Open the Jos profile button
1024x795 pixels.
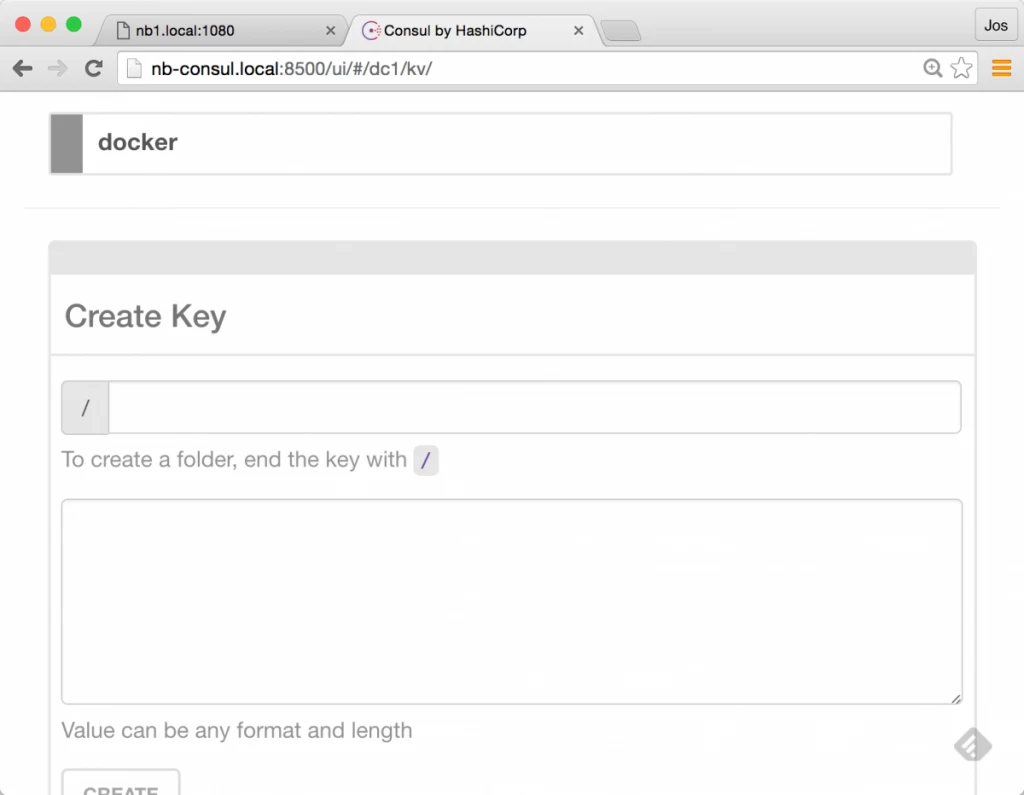[x=996, y=25]
